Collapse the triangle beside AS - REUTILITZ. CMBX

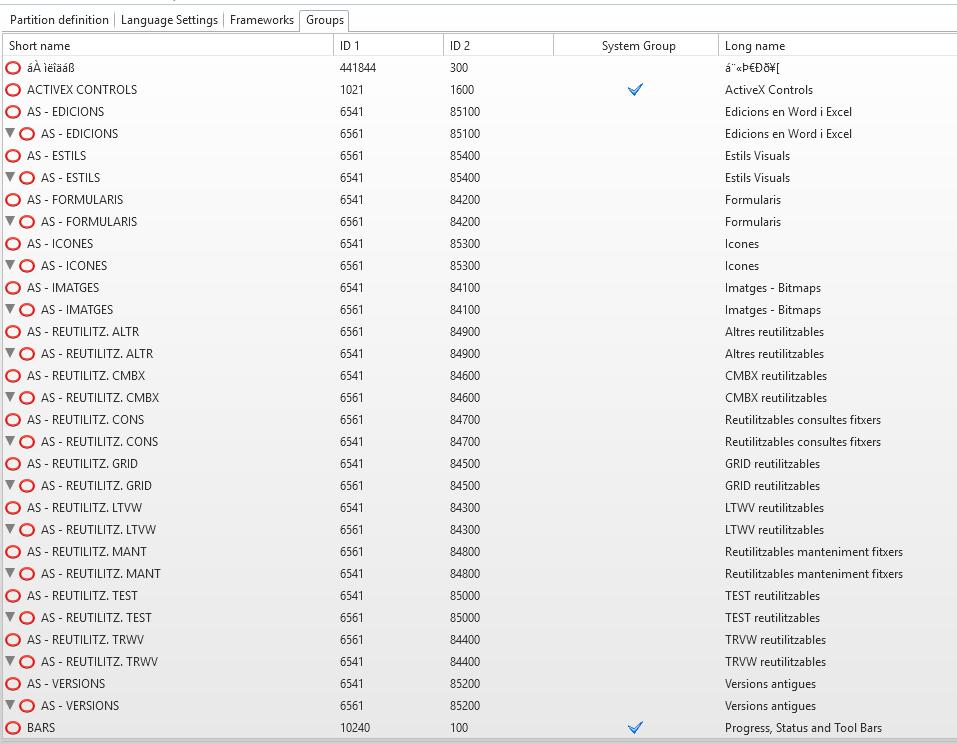[10, 398]
